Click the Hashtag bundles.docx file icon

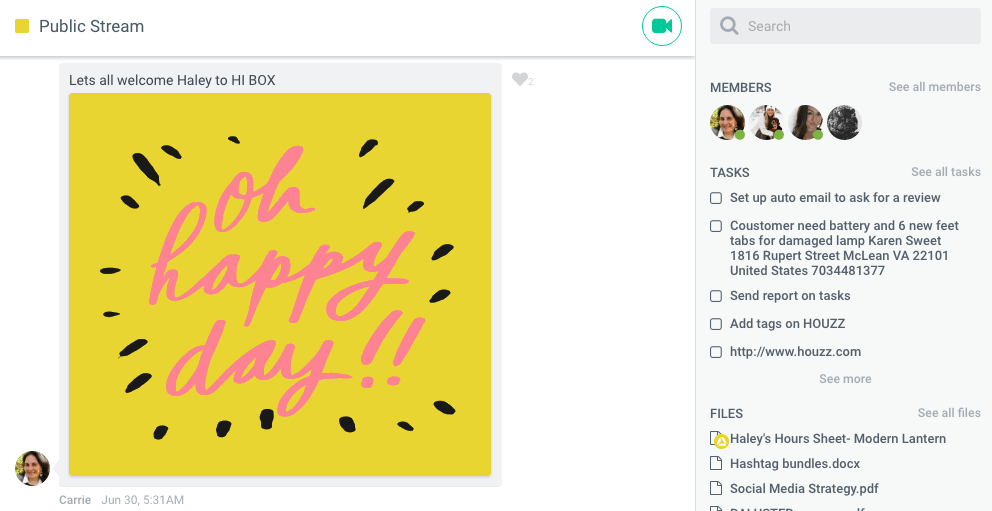click(716, 464)
